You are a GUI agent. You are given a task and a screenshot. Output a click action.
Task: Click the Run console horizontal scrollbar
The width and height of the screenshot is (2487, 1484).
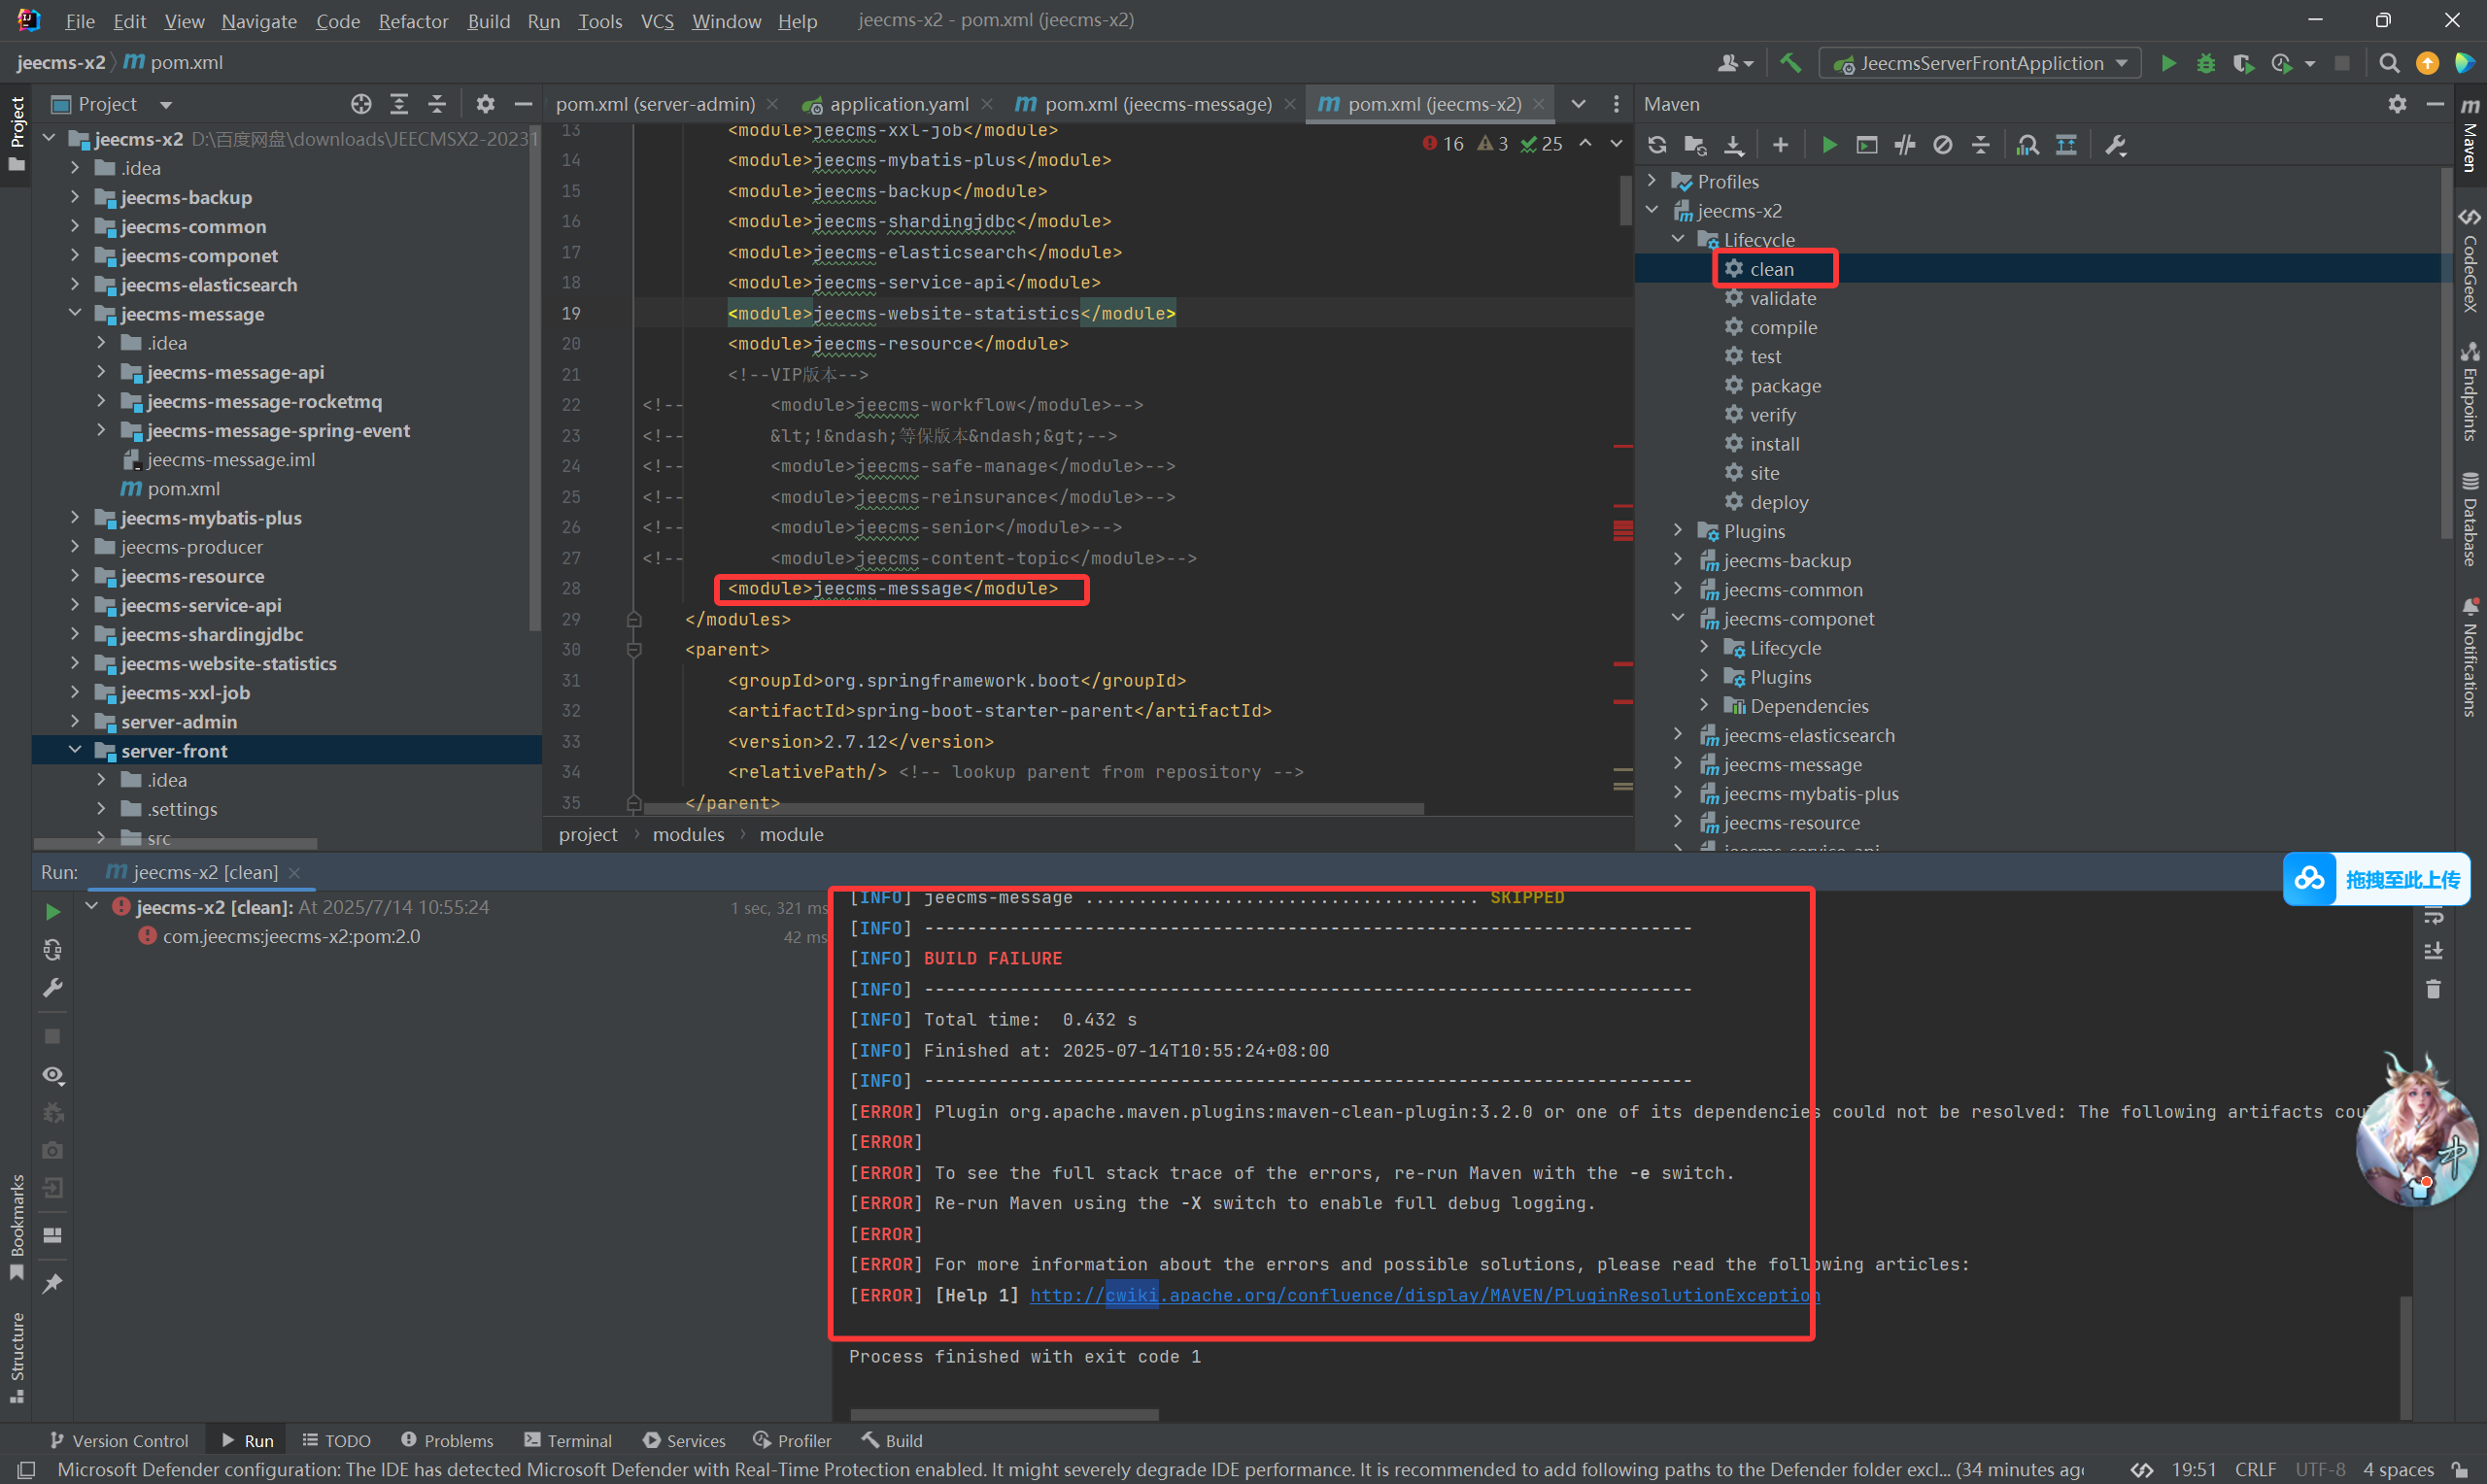coord(1004,1414)
